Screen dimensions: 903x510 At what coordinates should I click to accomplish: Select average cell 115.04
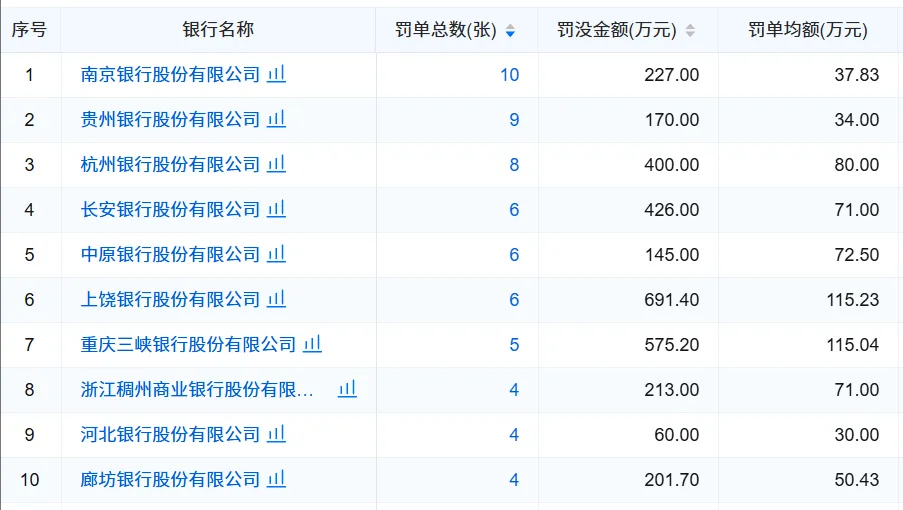pos(853,345)
